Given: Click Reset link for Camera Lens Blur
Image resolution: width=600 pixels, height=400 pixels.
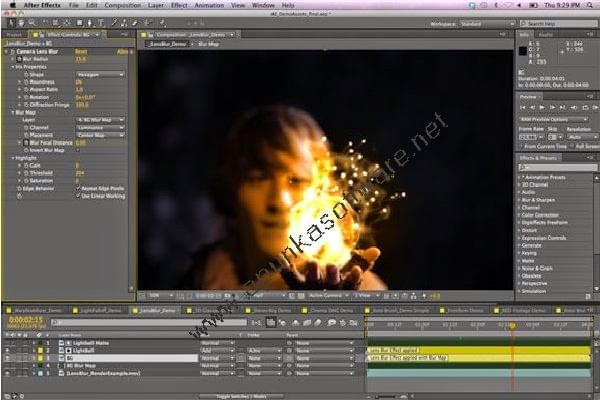Looking at the screenshot, I should tap(81, 52).
